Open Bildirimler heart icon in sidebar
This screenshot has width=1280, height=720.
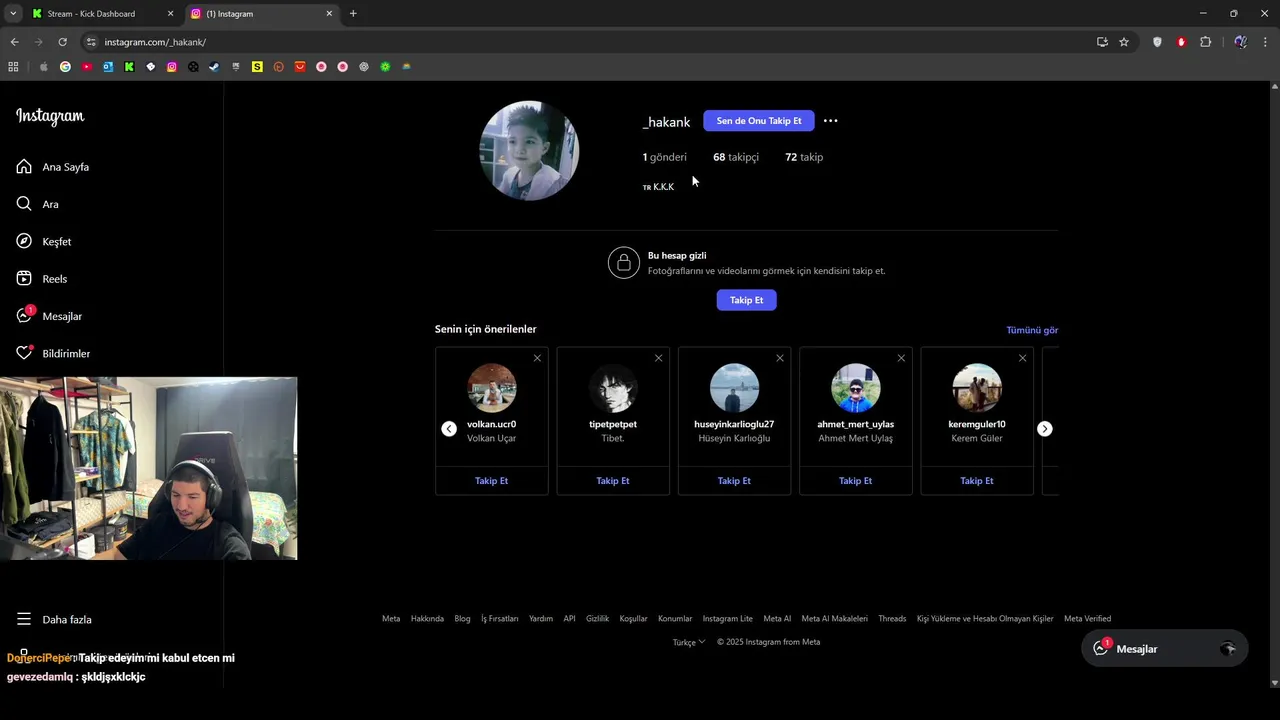tap(24, 353)
